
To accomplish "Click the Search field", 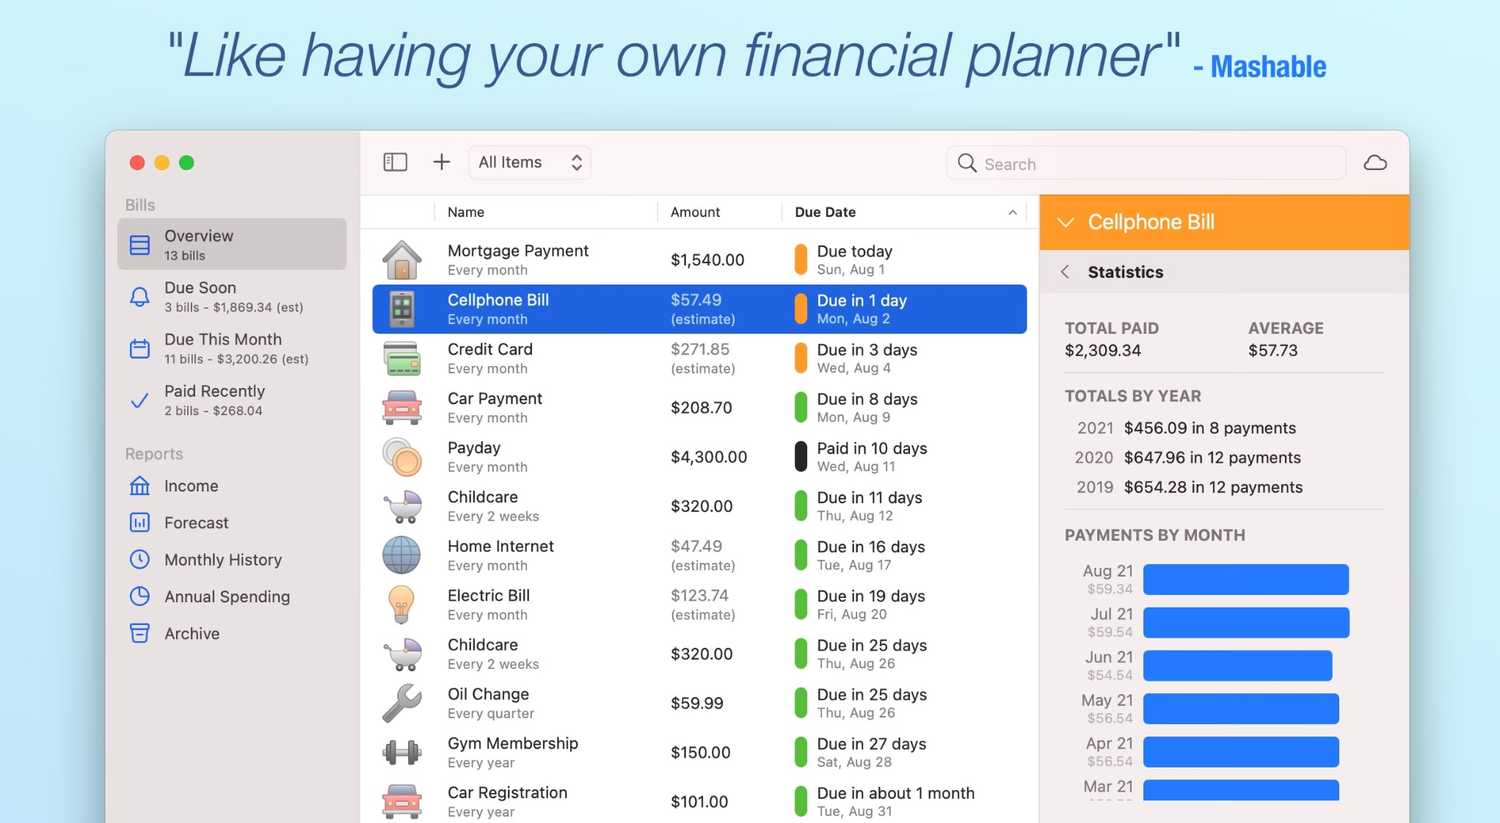I will 1146,163.
